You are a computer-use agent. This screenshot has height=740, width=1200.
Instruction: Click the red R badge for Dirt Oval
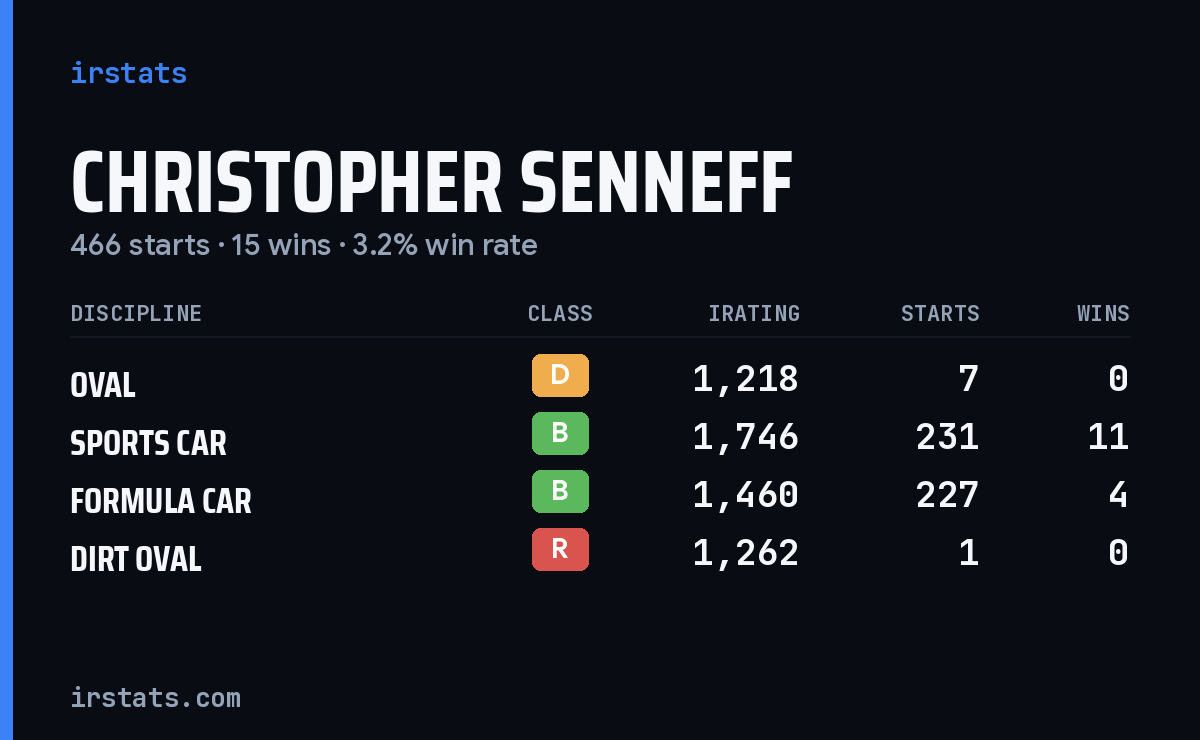(560, 550)
